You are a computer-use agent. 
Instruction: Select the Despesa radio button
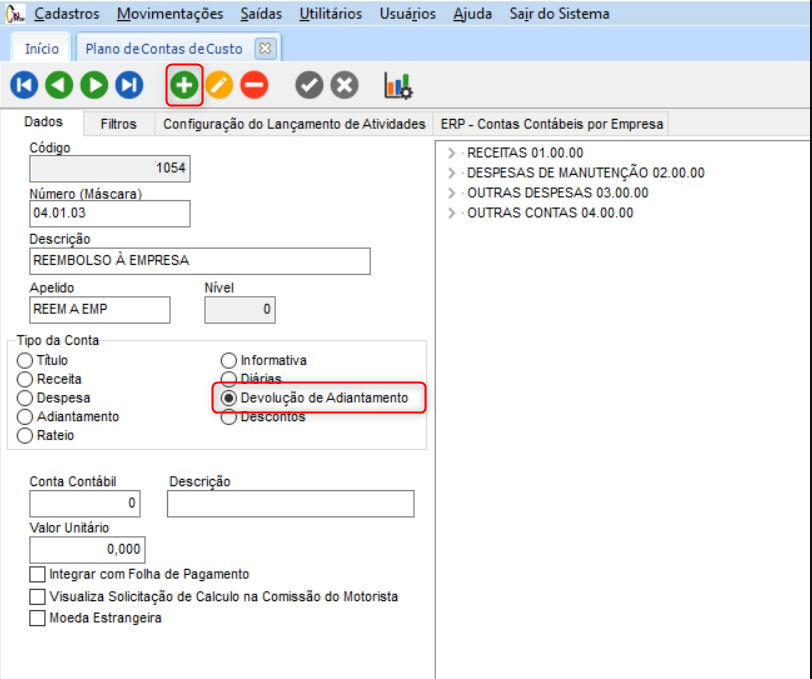tap(26, 398)
